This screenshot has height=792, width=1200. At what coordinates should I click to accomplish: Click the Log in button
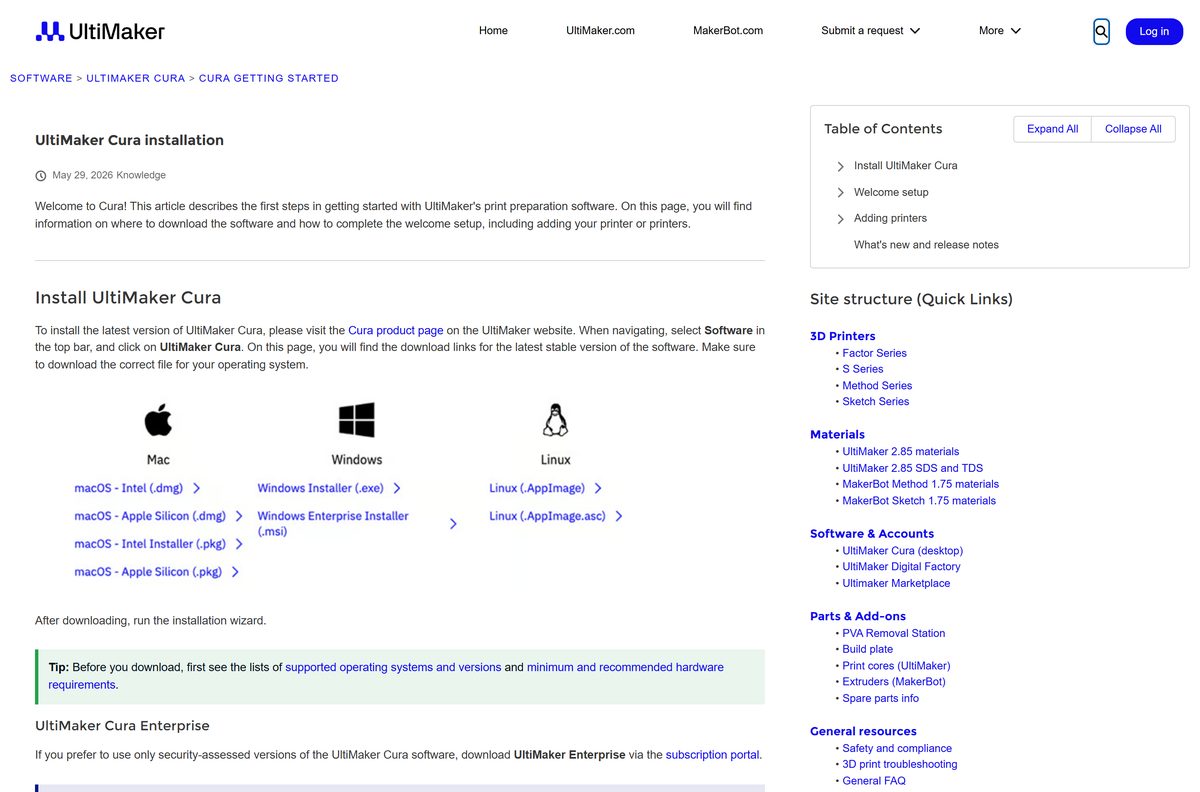tap(1154, 31)
